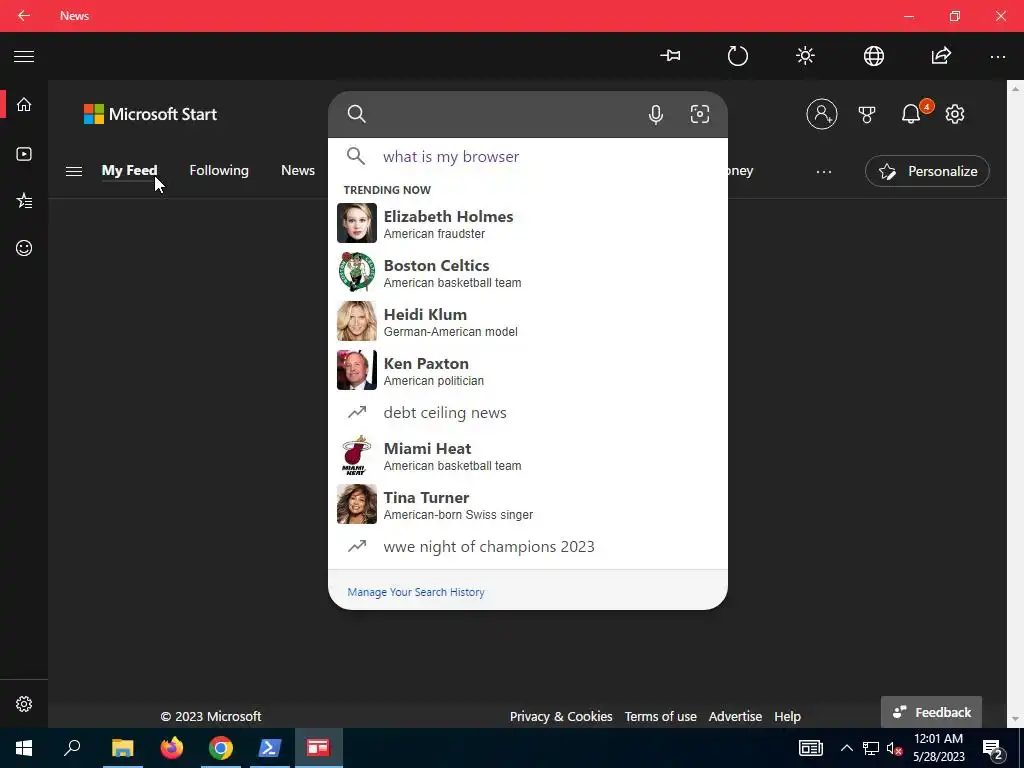
Task: Click the smiley feedback icon in sidebar
Action: 24,248
